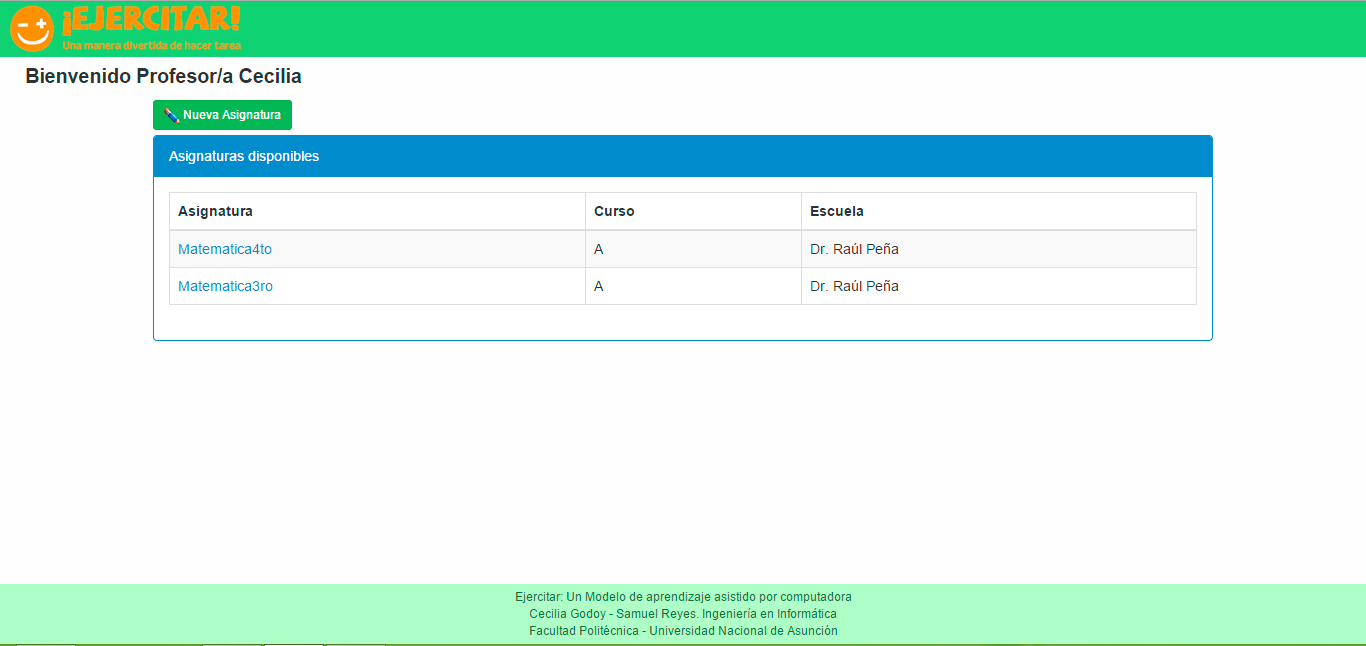Viewport: 1366px width, 646px height.
Task: Click the Curso column header
Action: pyautogui.click(x=614, y=211)
